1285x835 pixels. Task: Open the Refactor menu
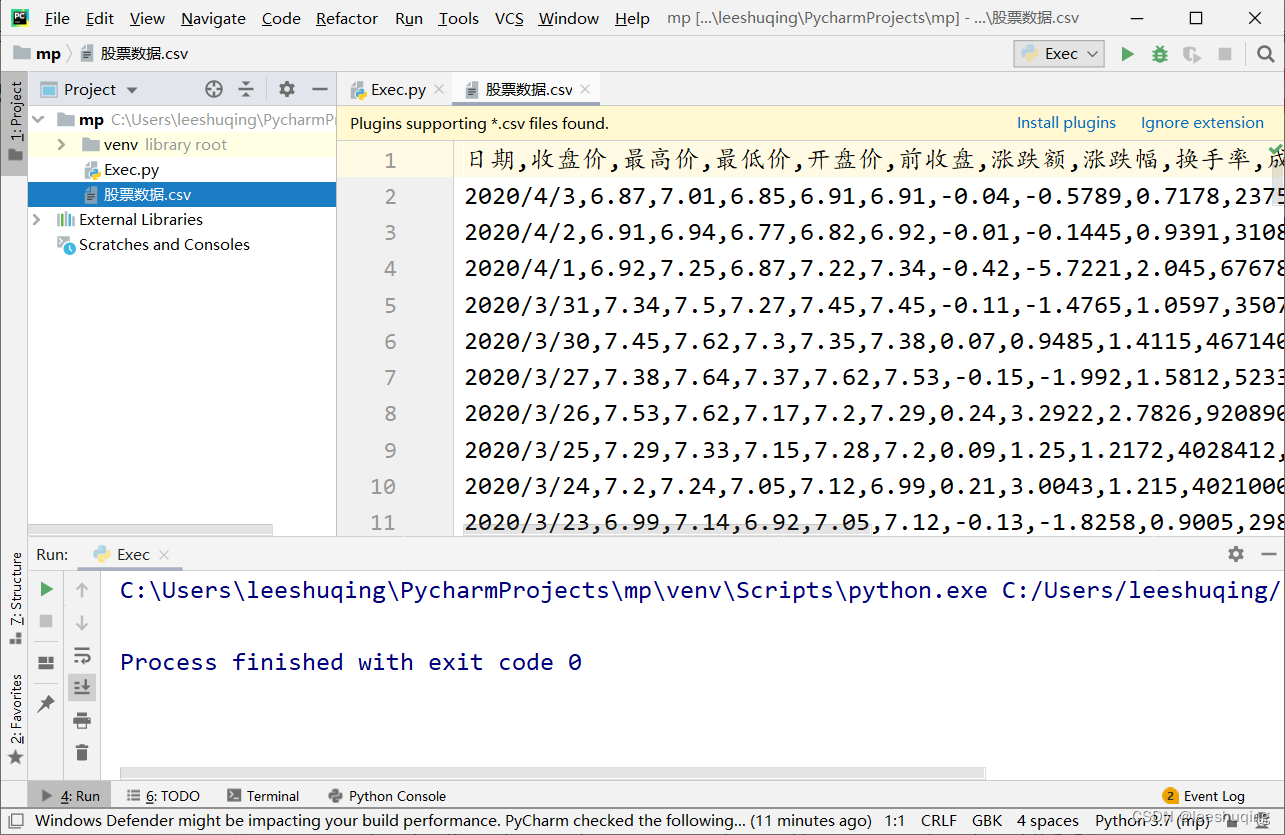tap(347, 18)
